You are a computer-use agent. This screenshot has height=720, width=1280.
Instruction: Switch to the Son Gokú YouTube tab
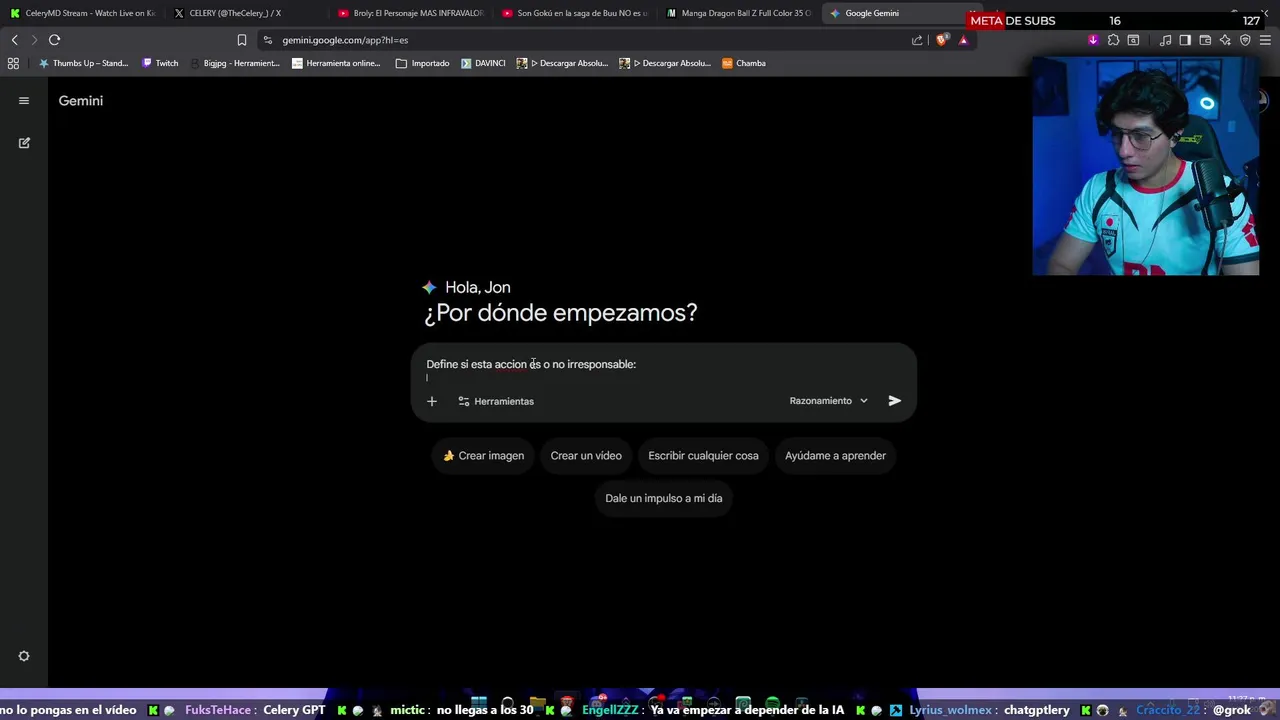tap(574, 13)
